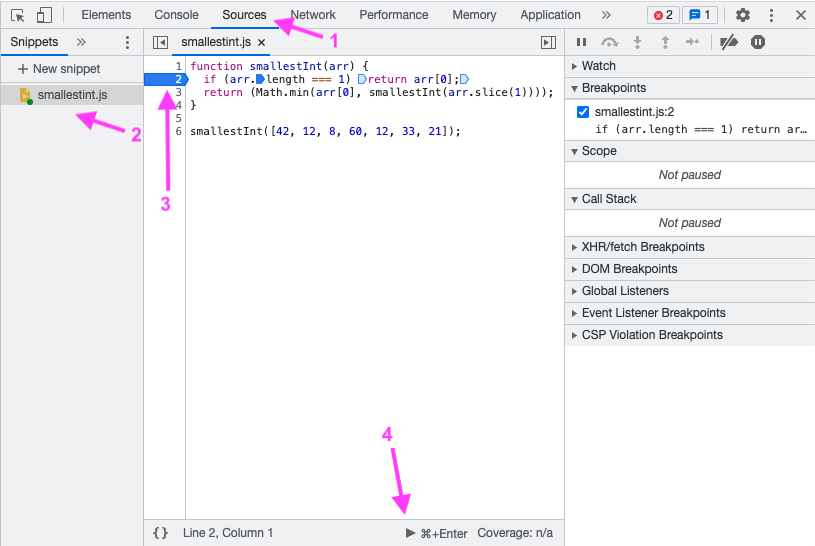This screenshot has width=815, height=546.
Task: Collapse the Call Stack section
Action: click(690, 199)
